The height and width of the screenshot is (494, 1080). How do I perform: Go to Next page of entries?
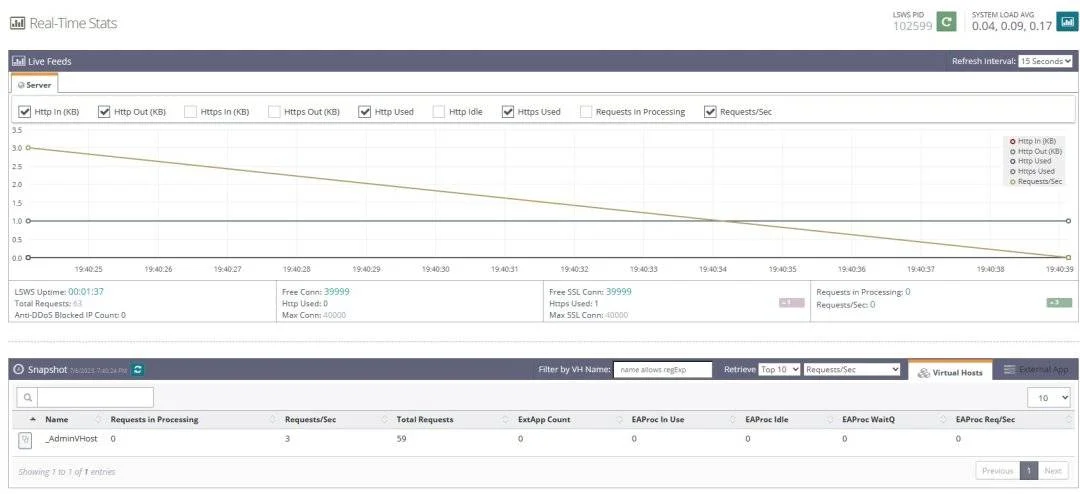point(1052,471)
